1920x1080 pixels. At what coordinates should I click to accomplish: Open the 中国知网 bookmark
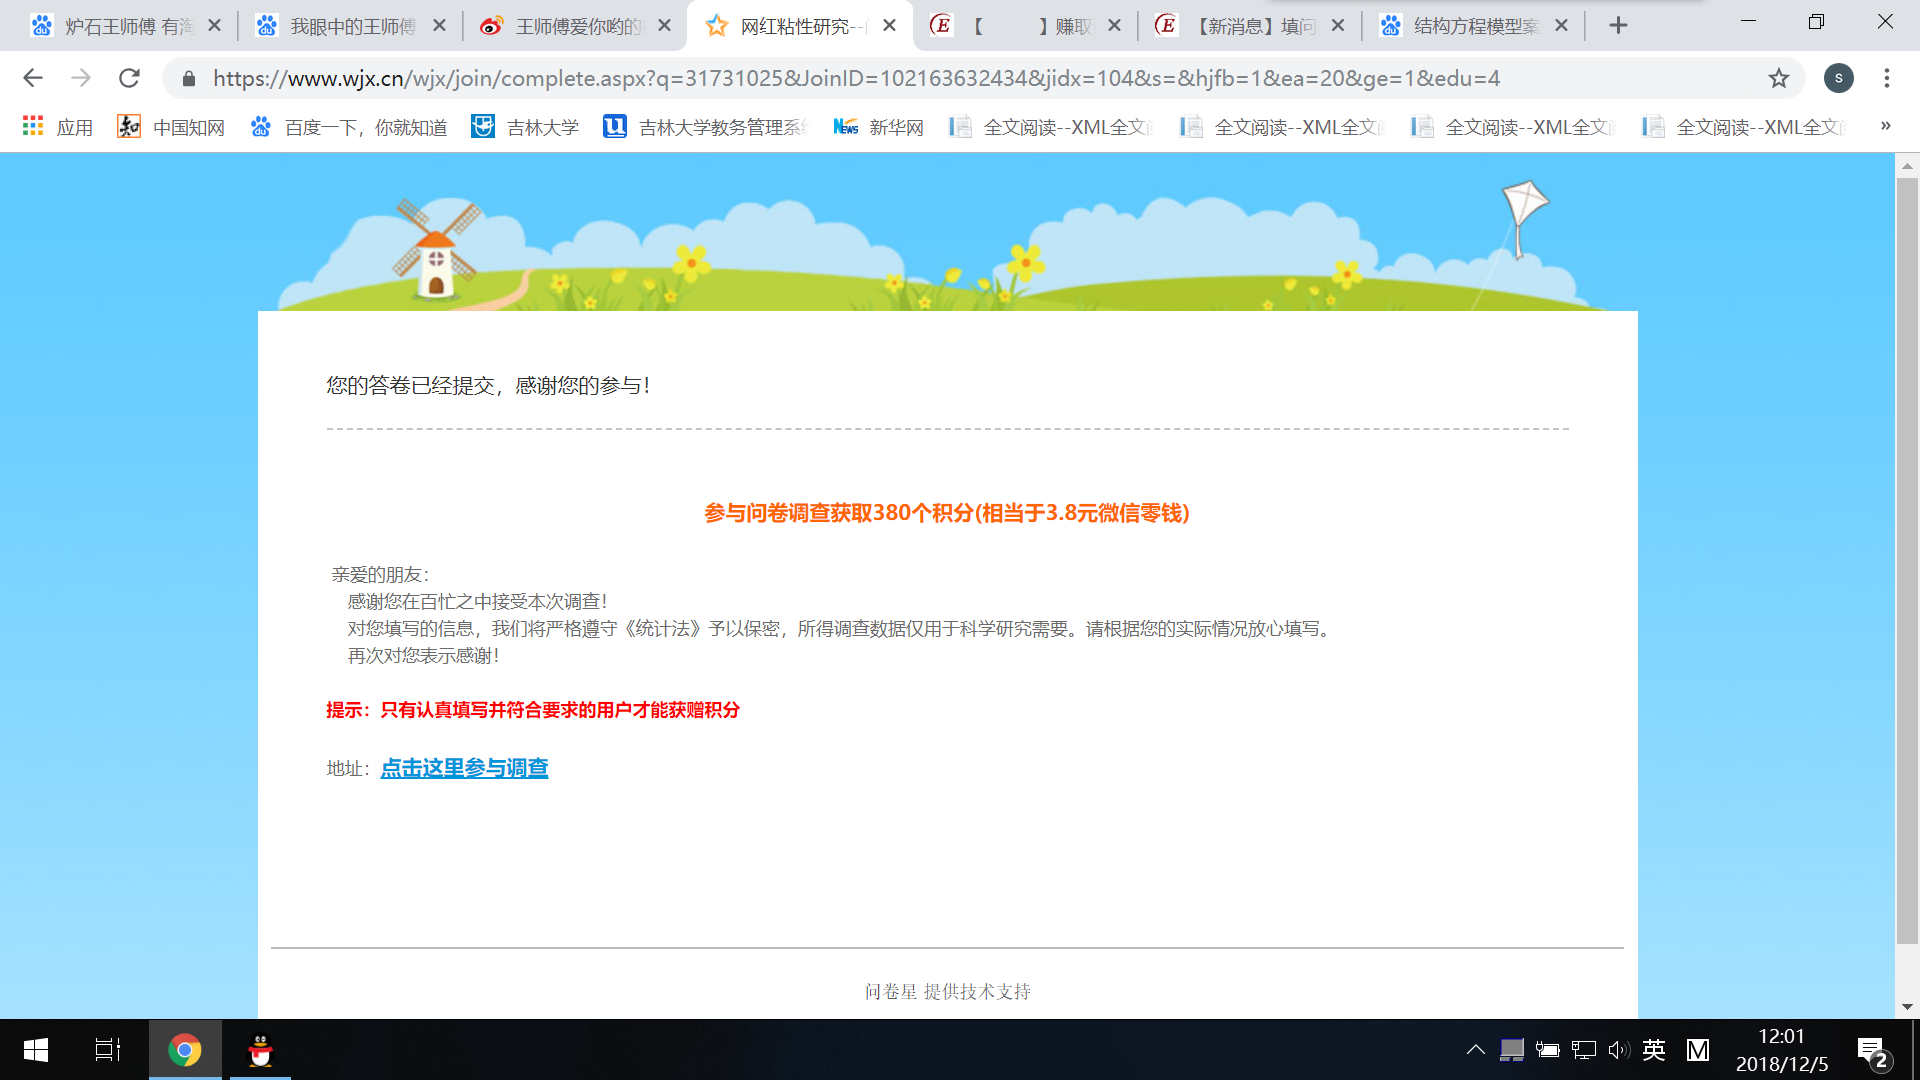tap(171, 127)
